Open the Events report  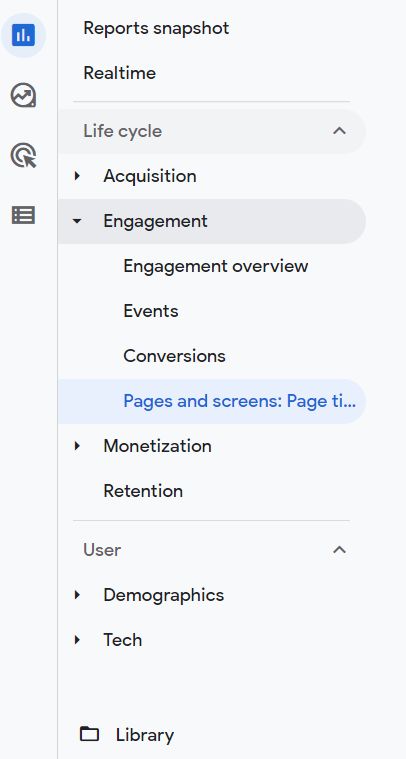point(151,311)
